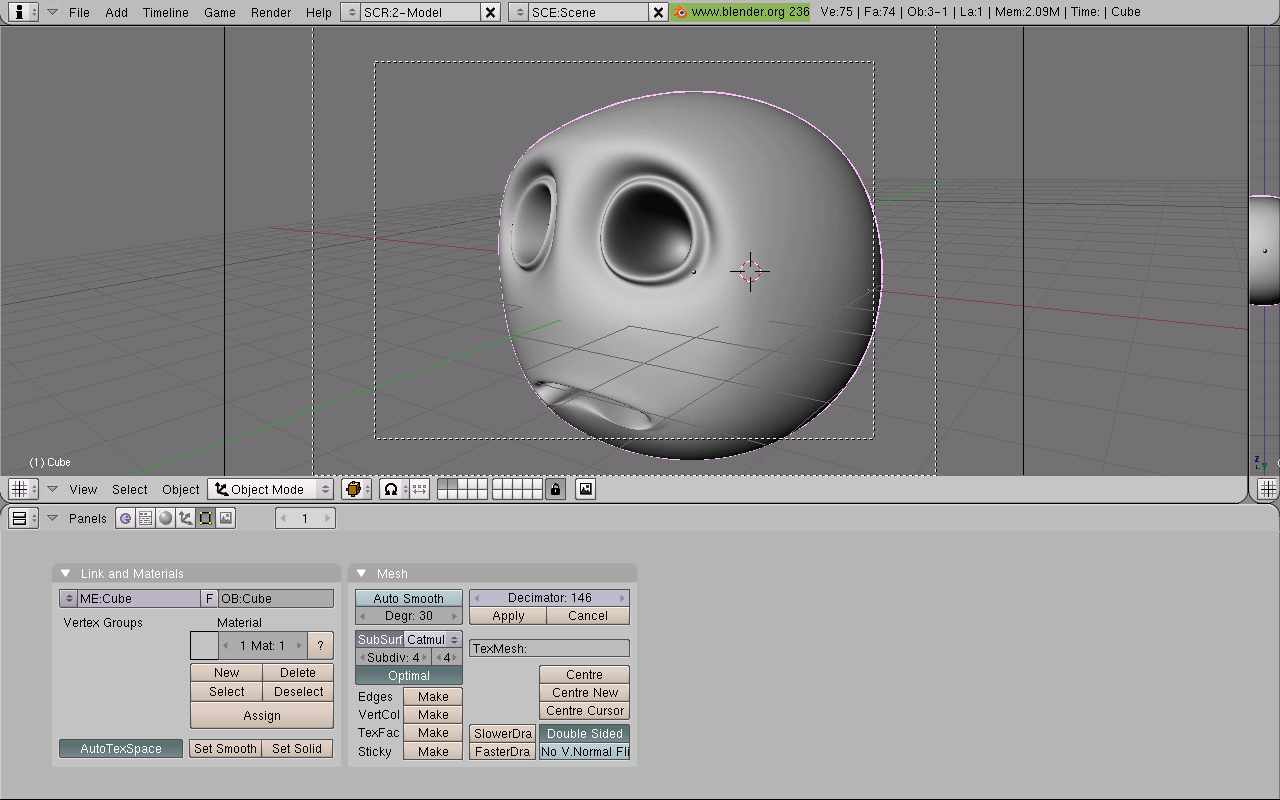Open the Add menu

(117, 12)
